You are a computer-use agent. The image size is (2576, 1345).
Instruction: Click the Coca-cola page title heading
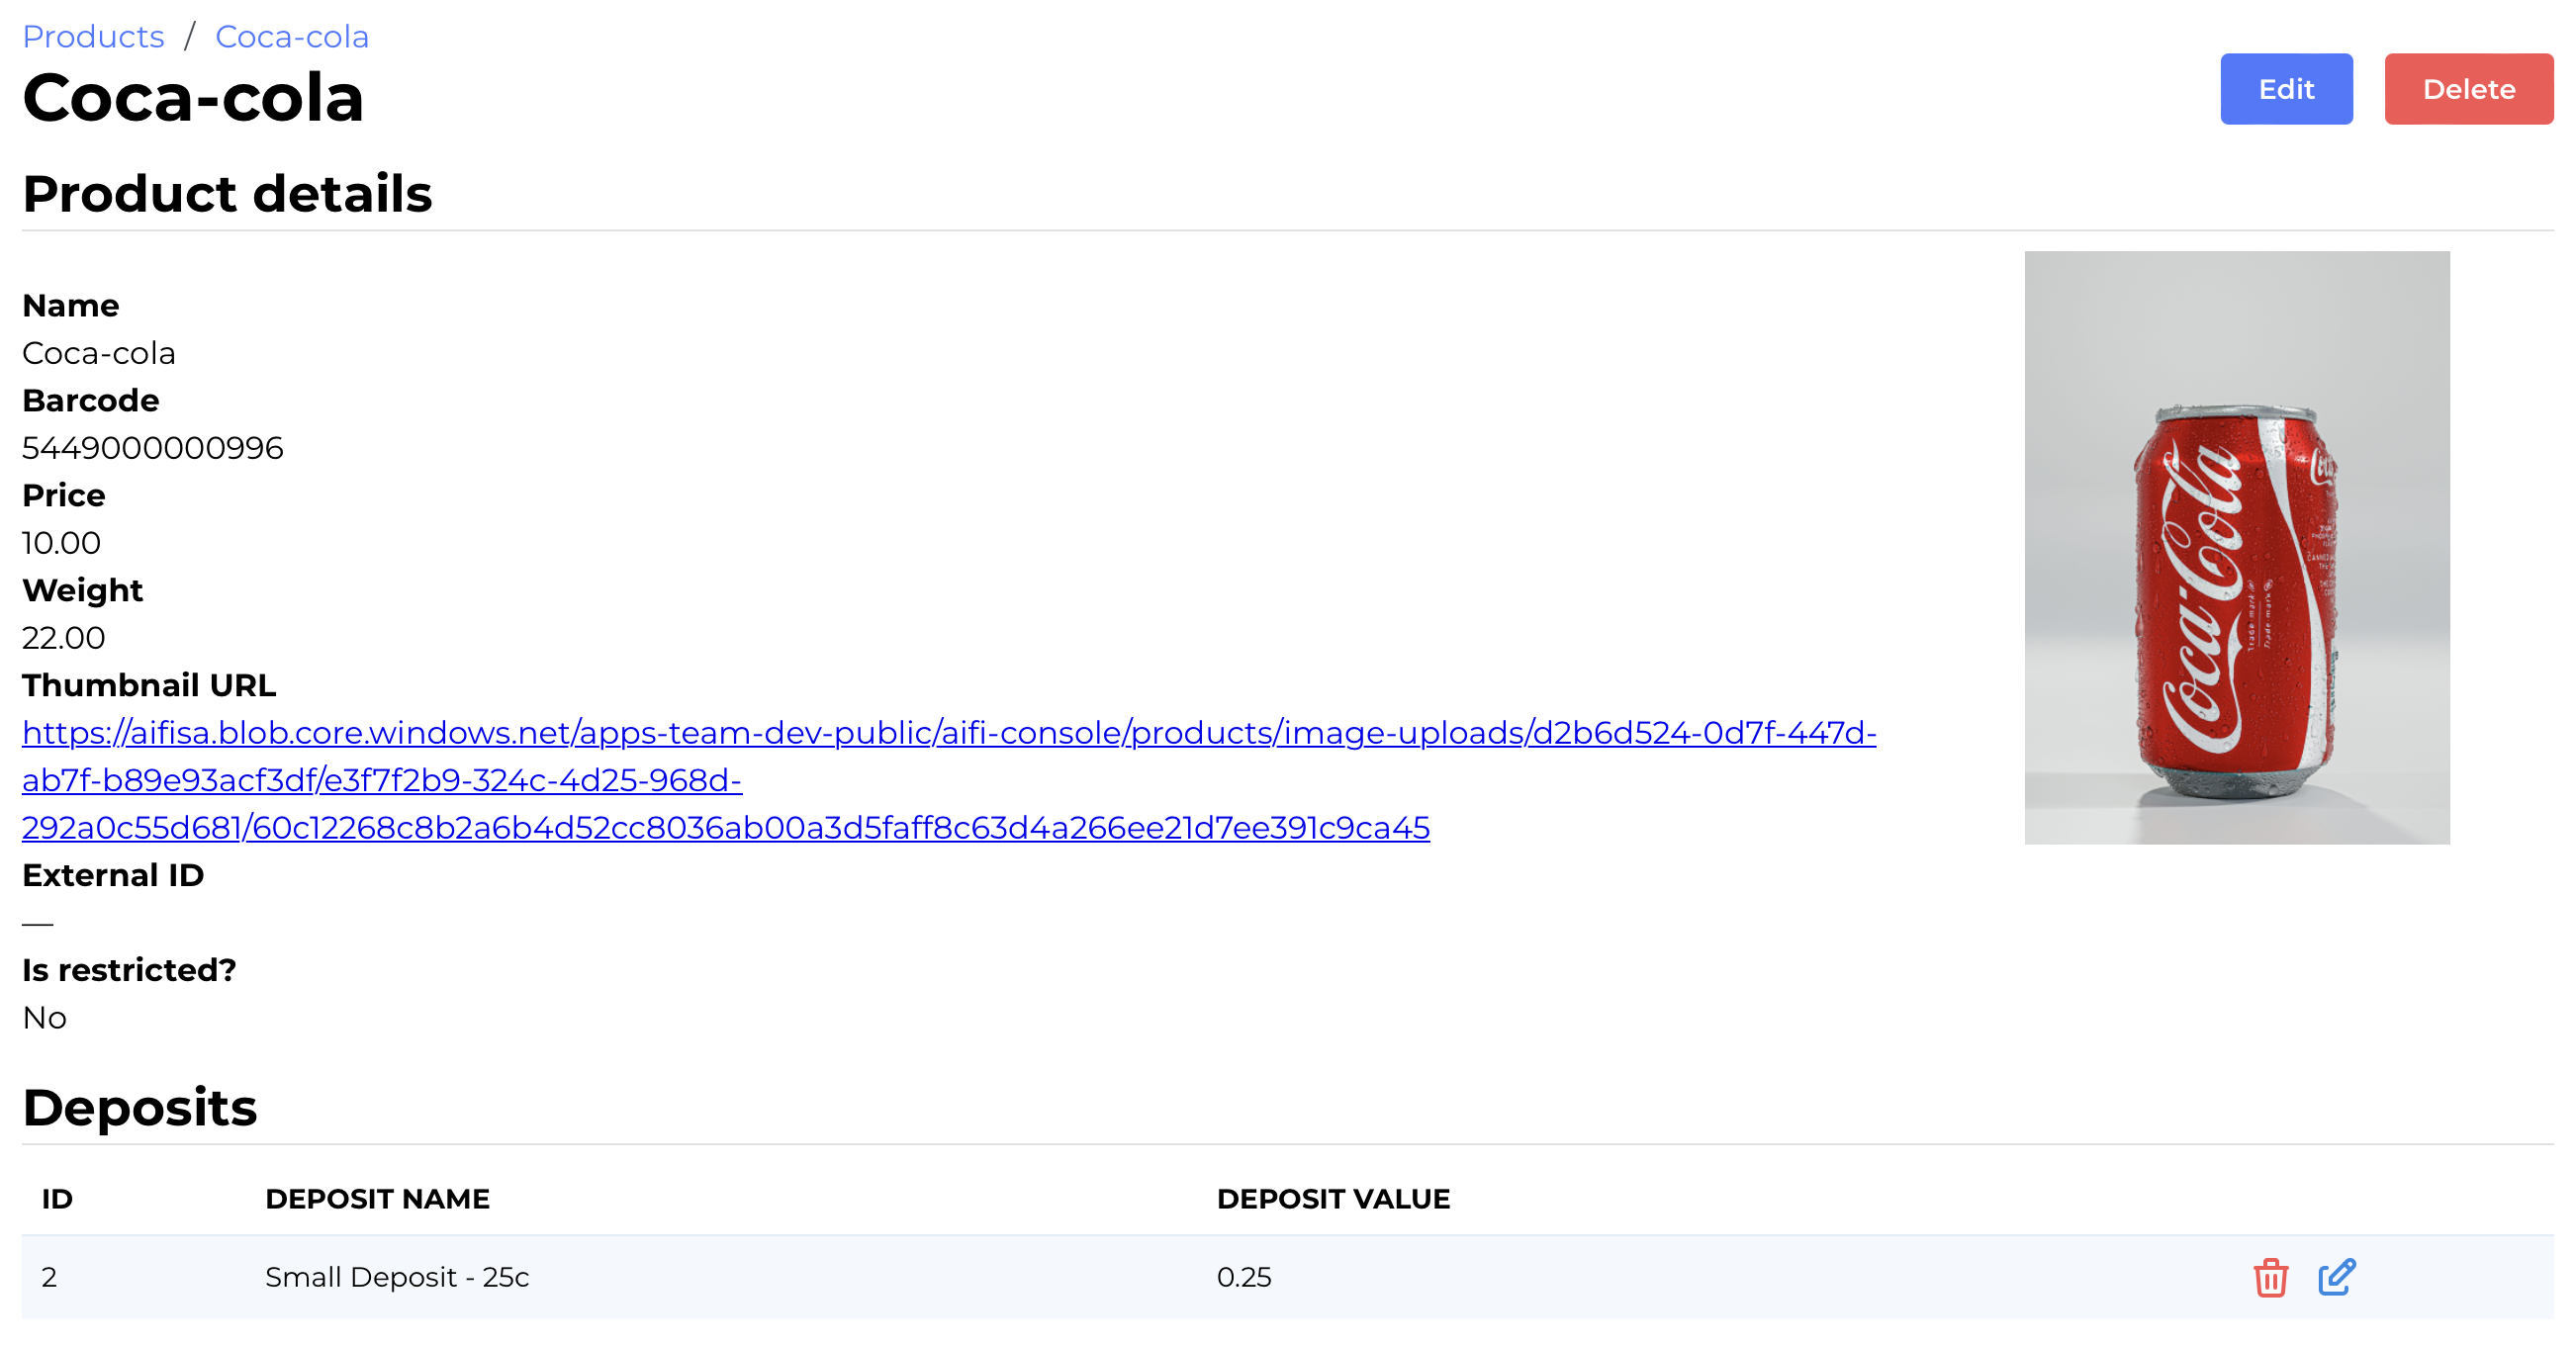193,98
